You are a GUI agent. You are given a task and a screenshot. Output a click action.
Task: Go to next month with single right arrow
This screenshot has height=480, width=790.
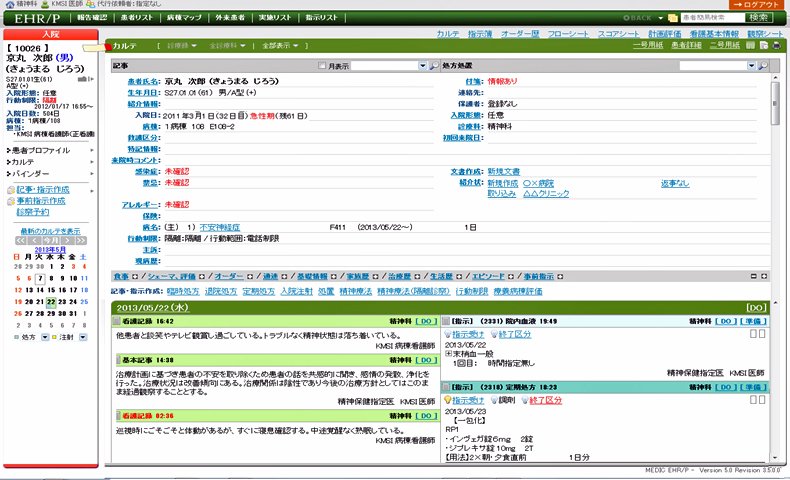tap(68, 241)
